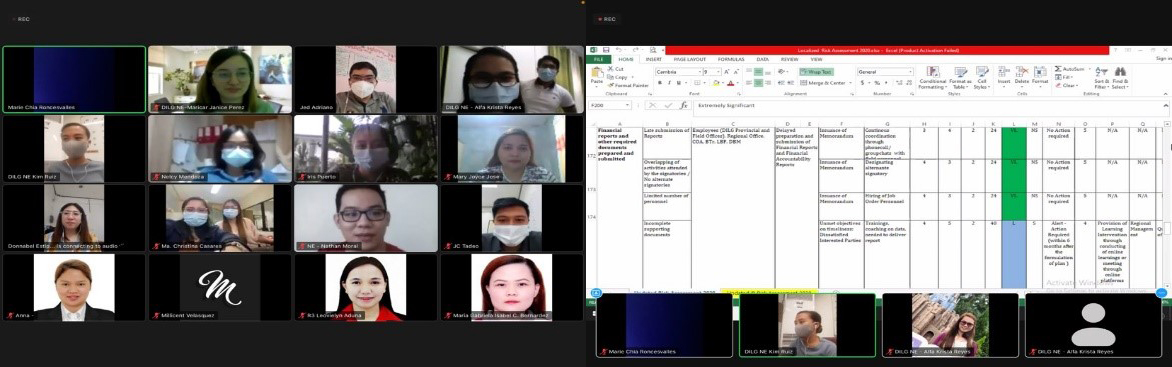Click the Font Color red A swatch
Image resolution: width=1172 pixels, height=367 pixels.
click(x=730, y=83)
